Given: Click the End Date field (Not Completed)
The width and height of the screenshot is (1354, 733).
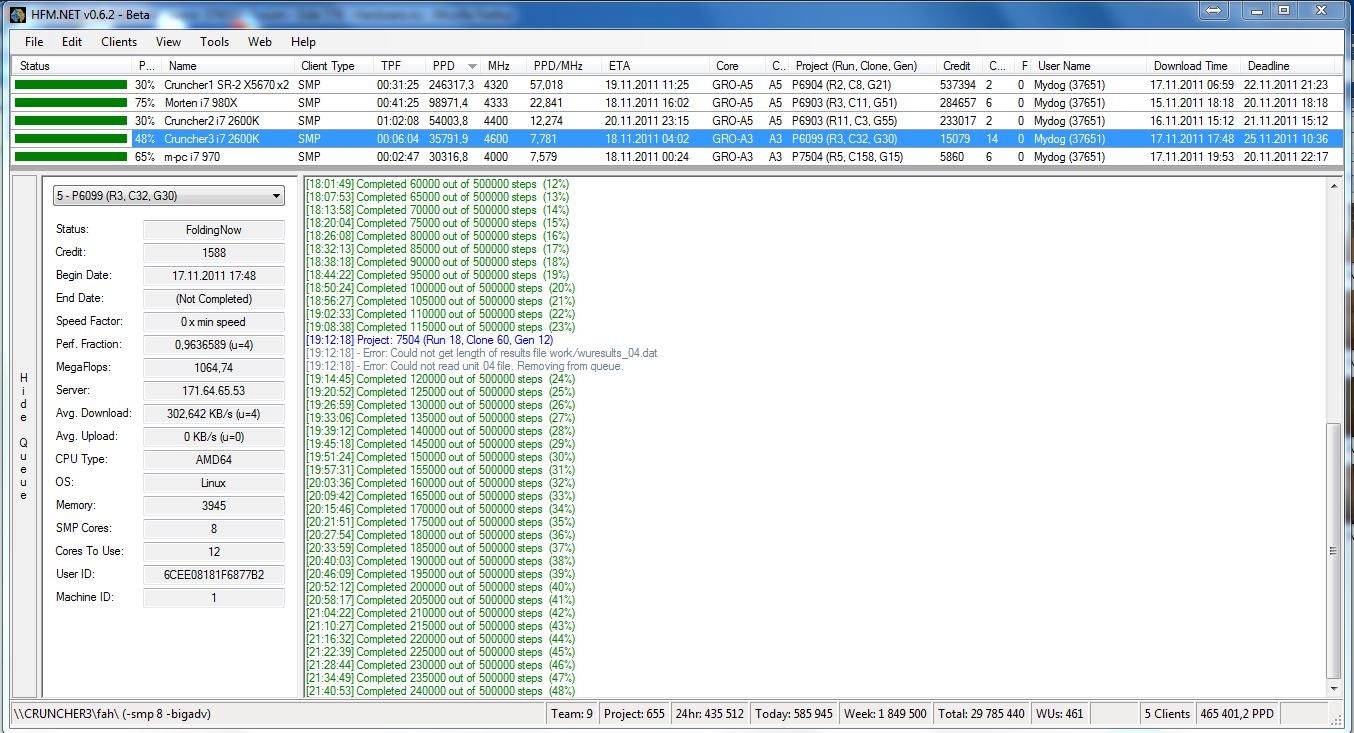Looking at the screenshot, I should [214, 299].
